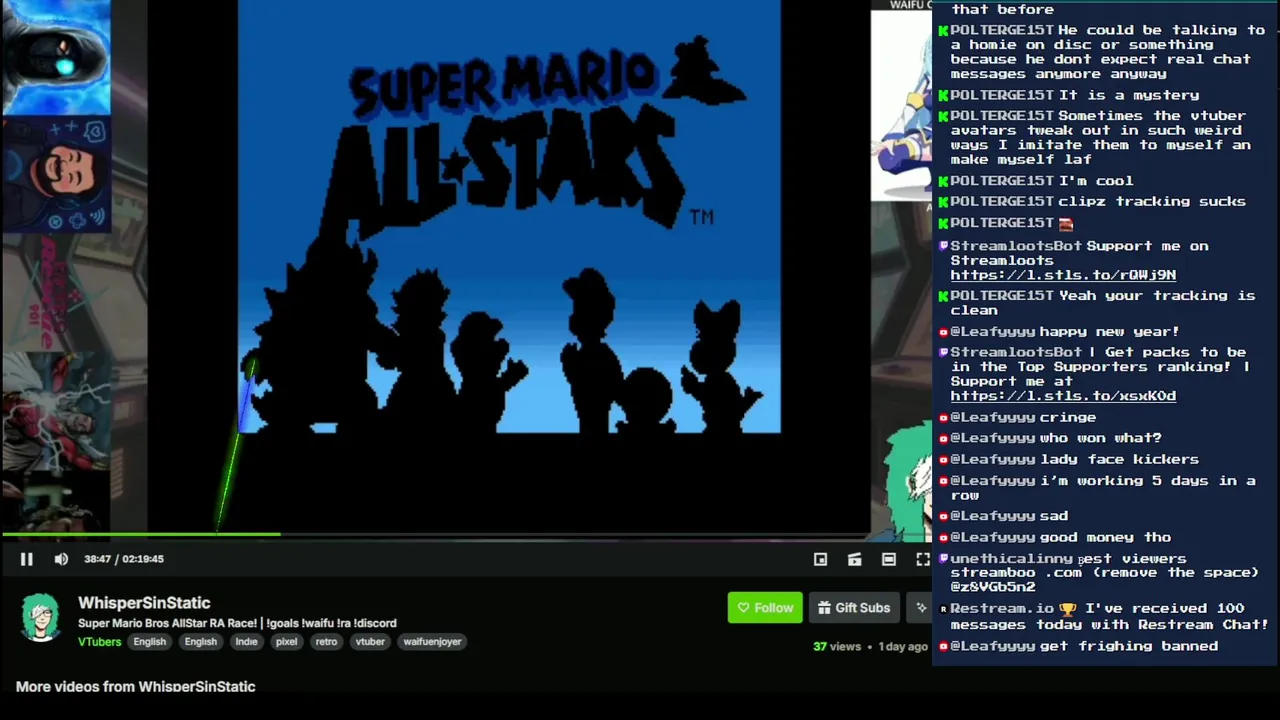The height and width of the screenshot is (720, 1280).
Task: Open the Gift Subs button
Action: pyautogui.click(x=853, y=607)
